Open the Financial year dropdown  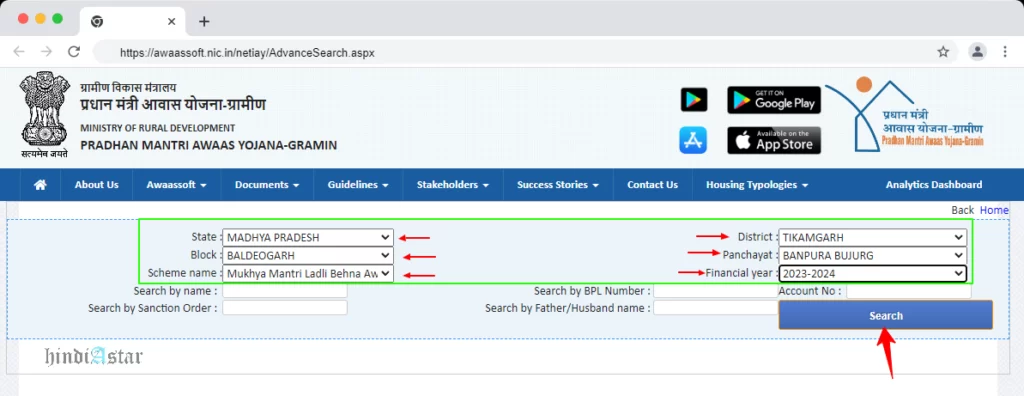tap(872, 273)
